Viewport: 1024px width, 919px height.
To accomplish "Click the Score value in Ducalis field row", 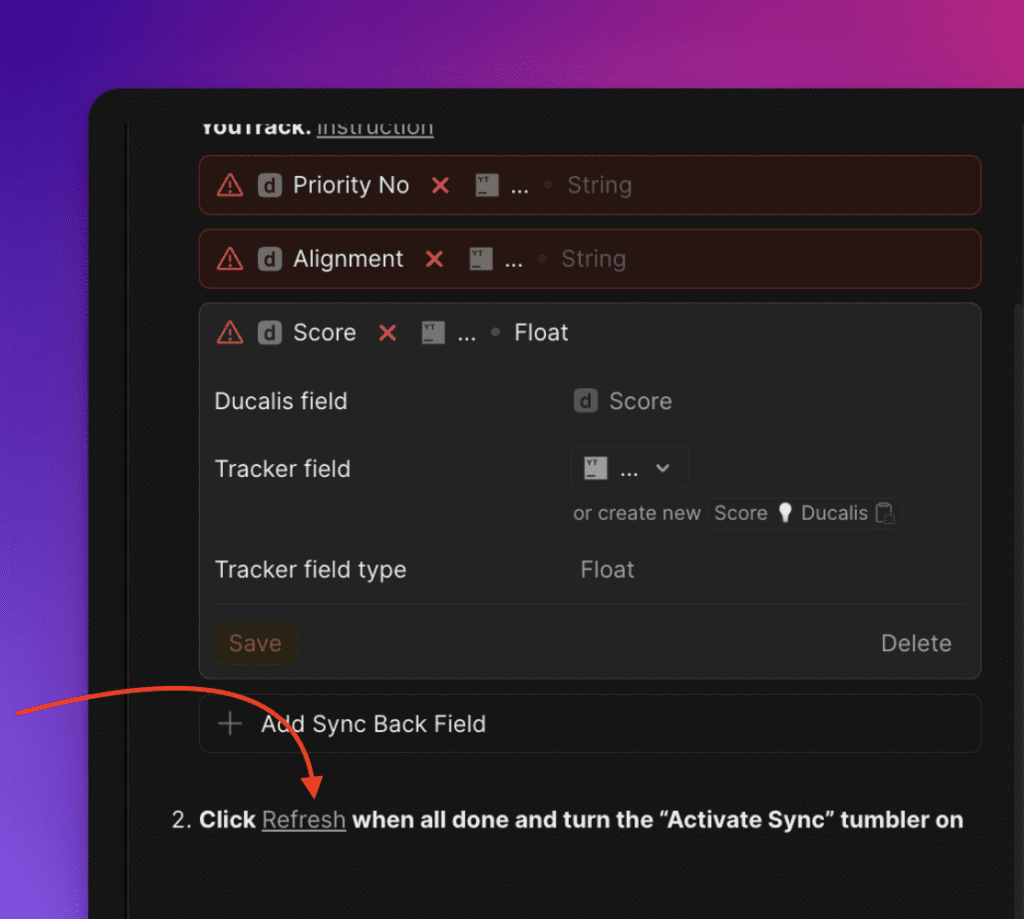I will pos(640,401).
